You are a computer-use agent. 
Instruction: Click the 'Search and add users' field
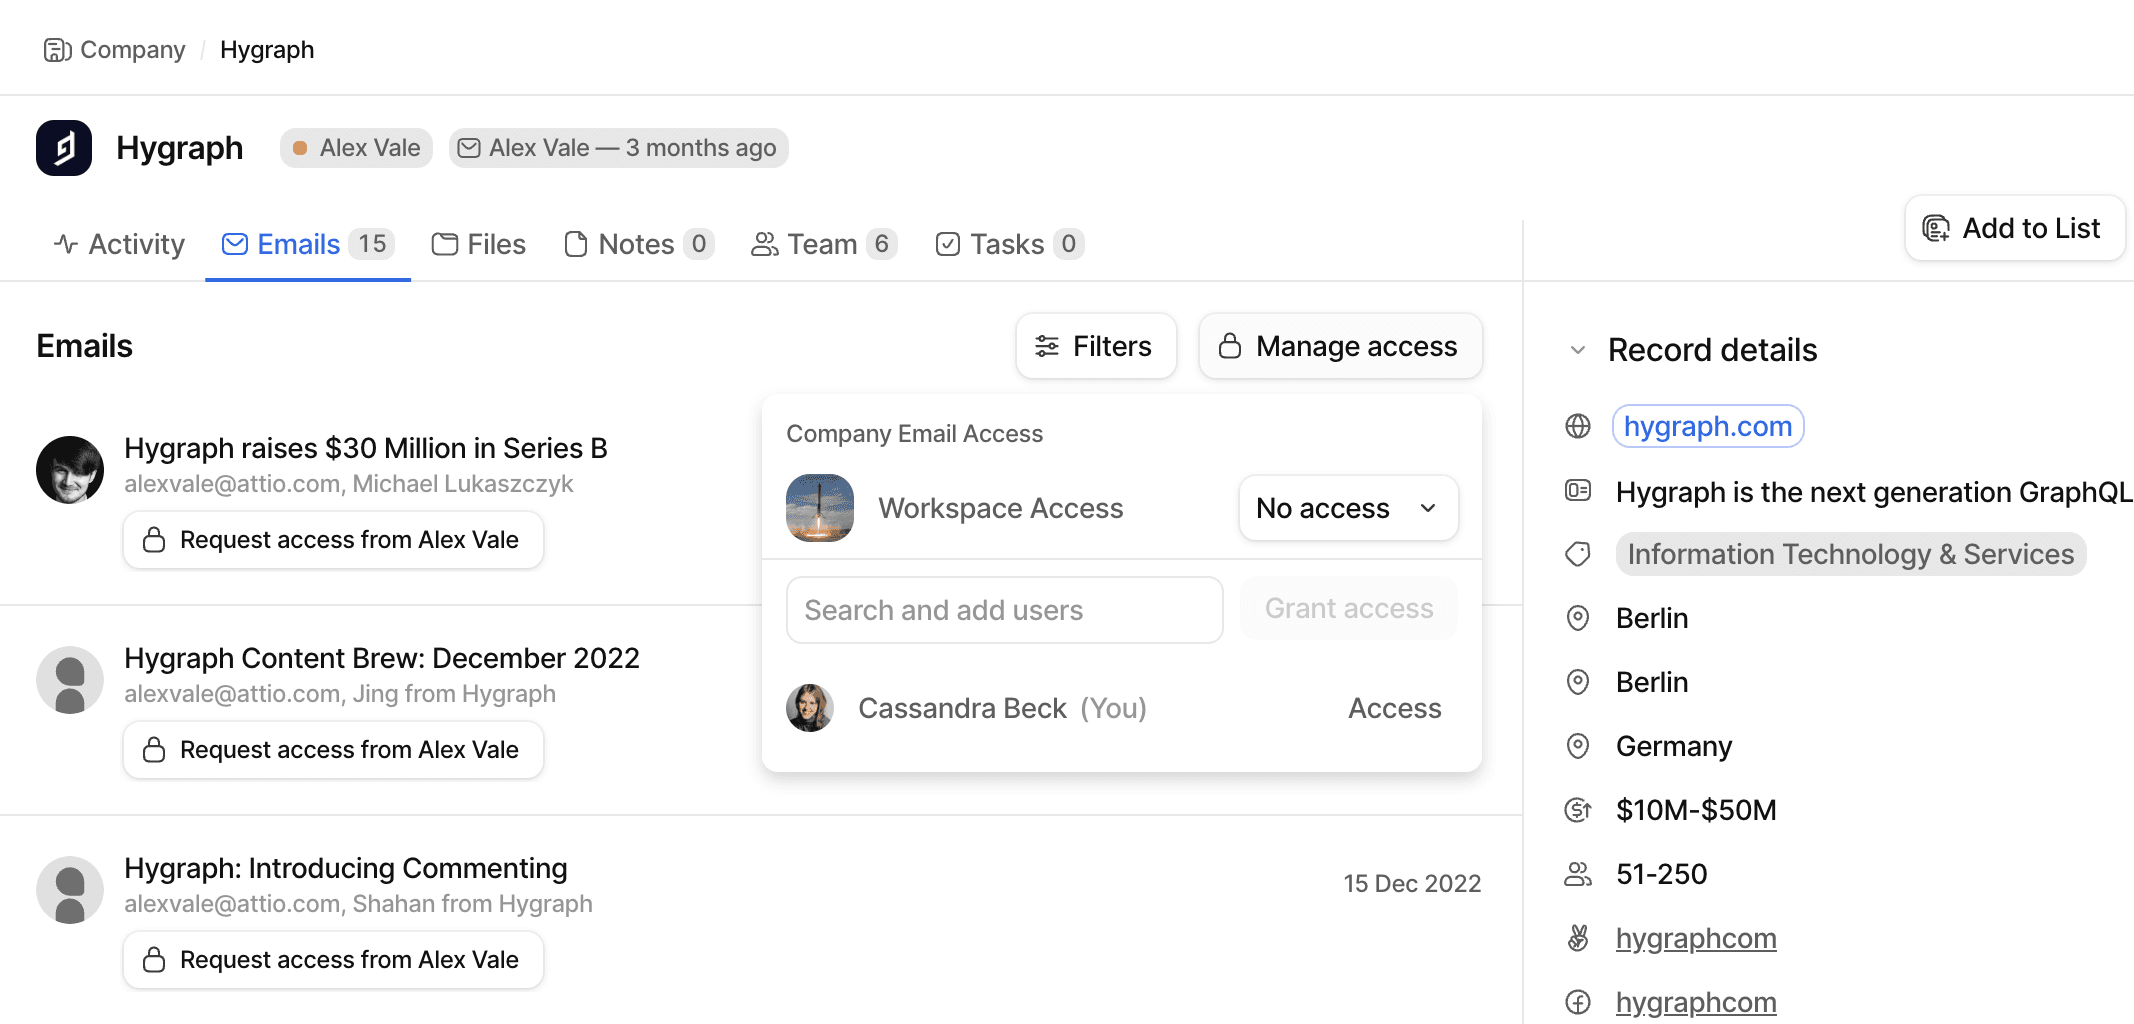(1004, 610)
